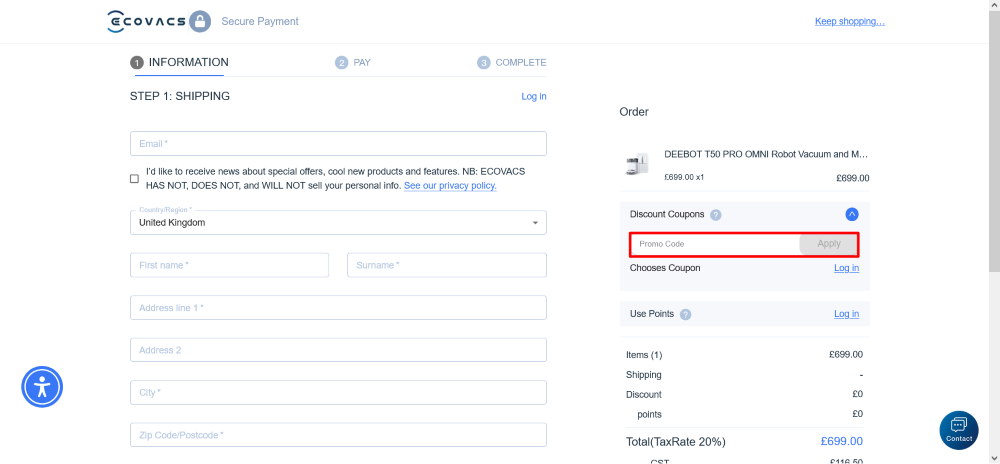Click the Total £699.00 amount

click(x=841, y=441)
